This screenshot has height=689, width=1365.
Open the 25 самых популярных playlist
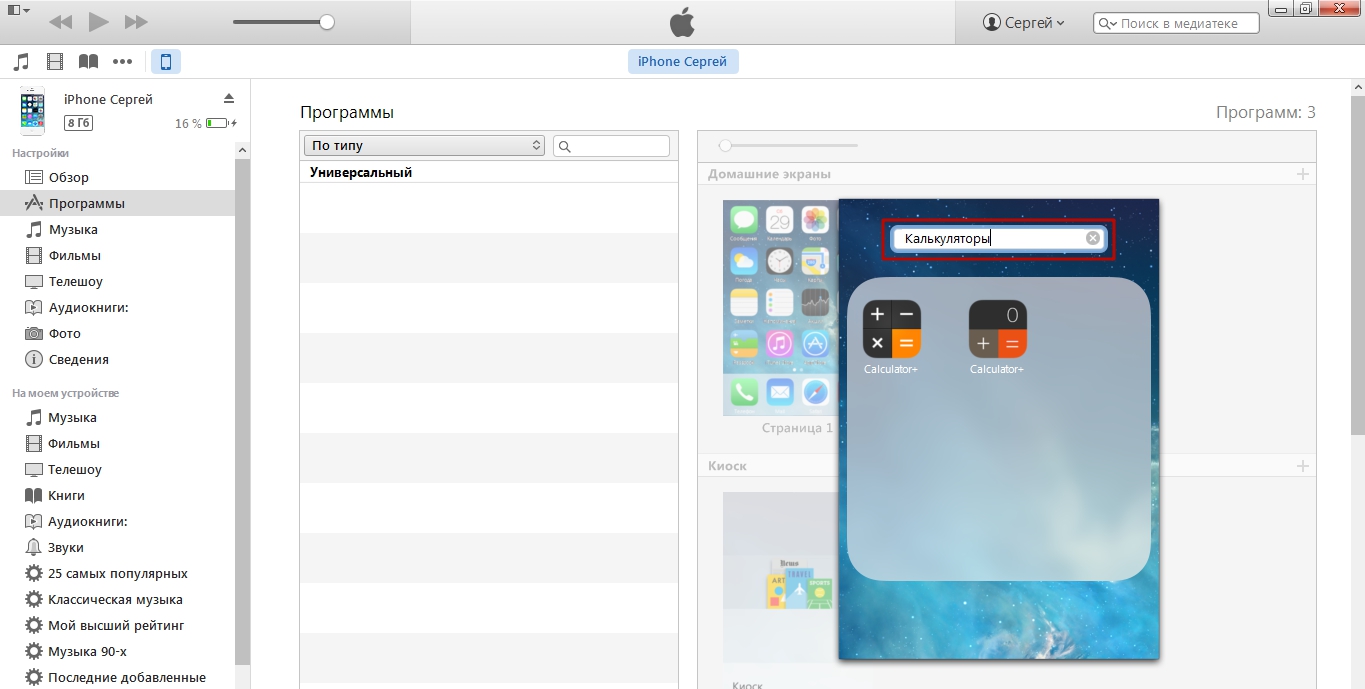coord(117,573)
